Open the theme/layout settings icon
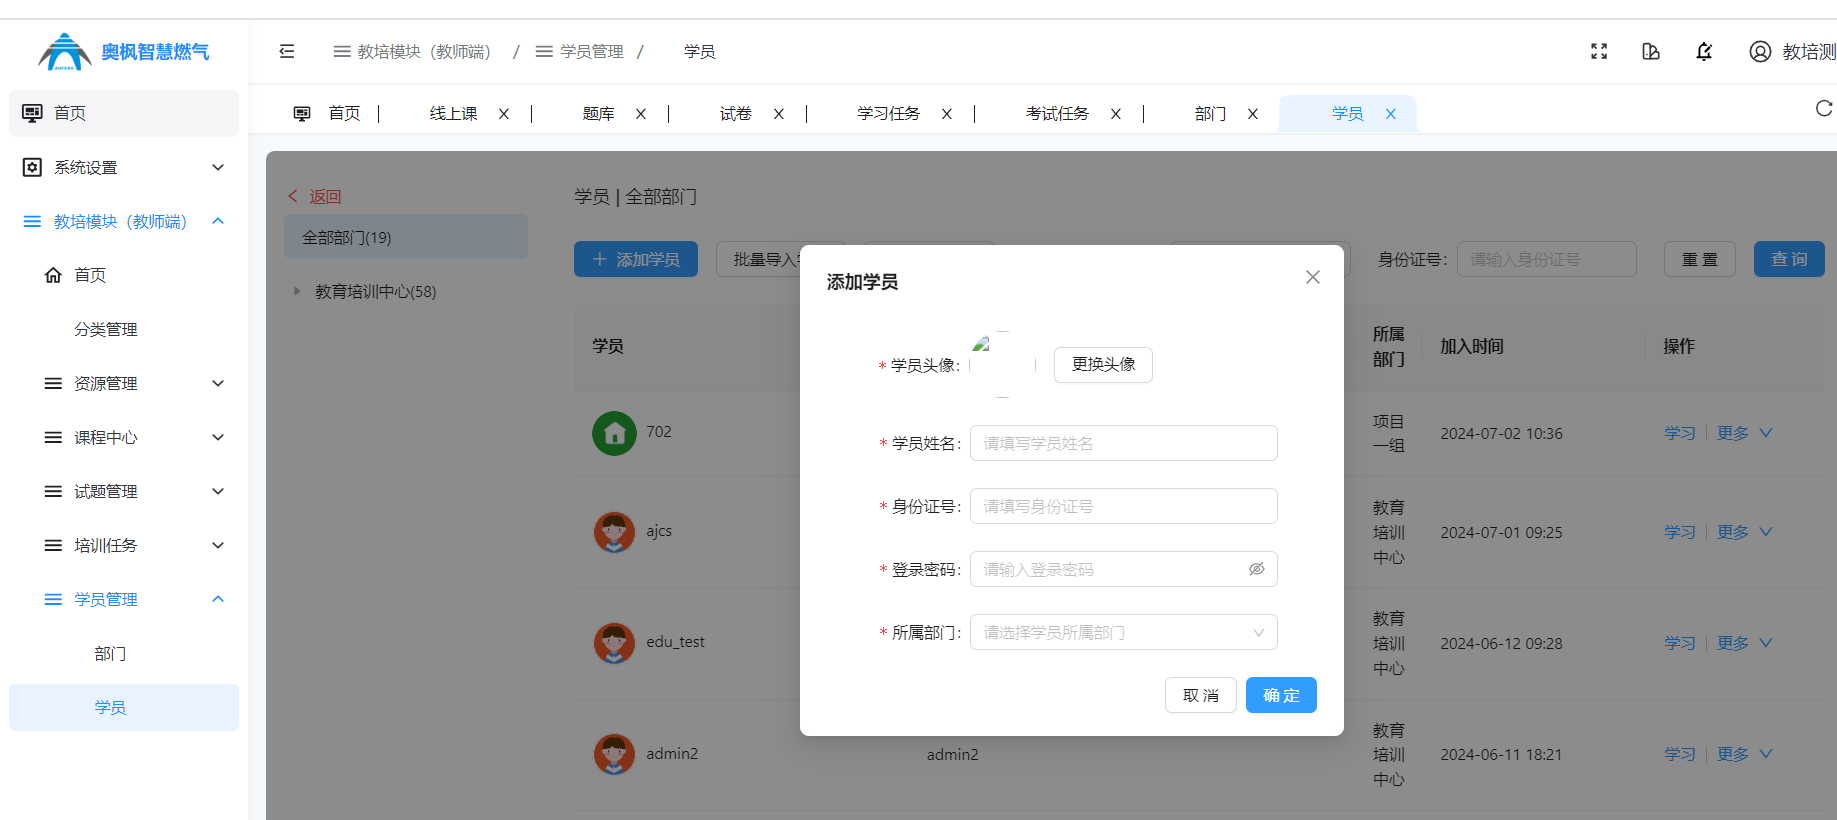Image resolution: width=1837 pixels, height=820 pixels. pyautogui.click(x=1651, y=51)
